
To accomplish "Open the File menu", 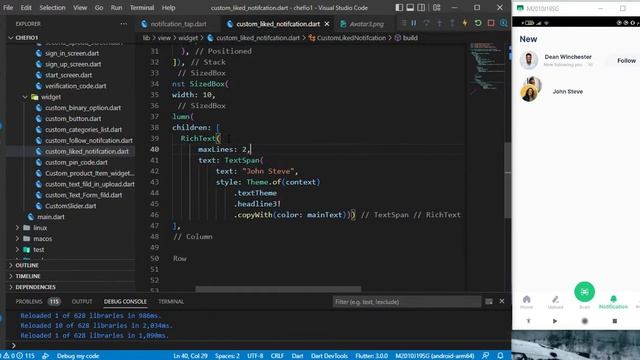I will click(x=8, y=7).
